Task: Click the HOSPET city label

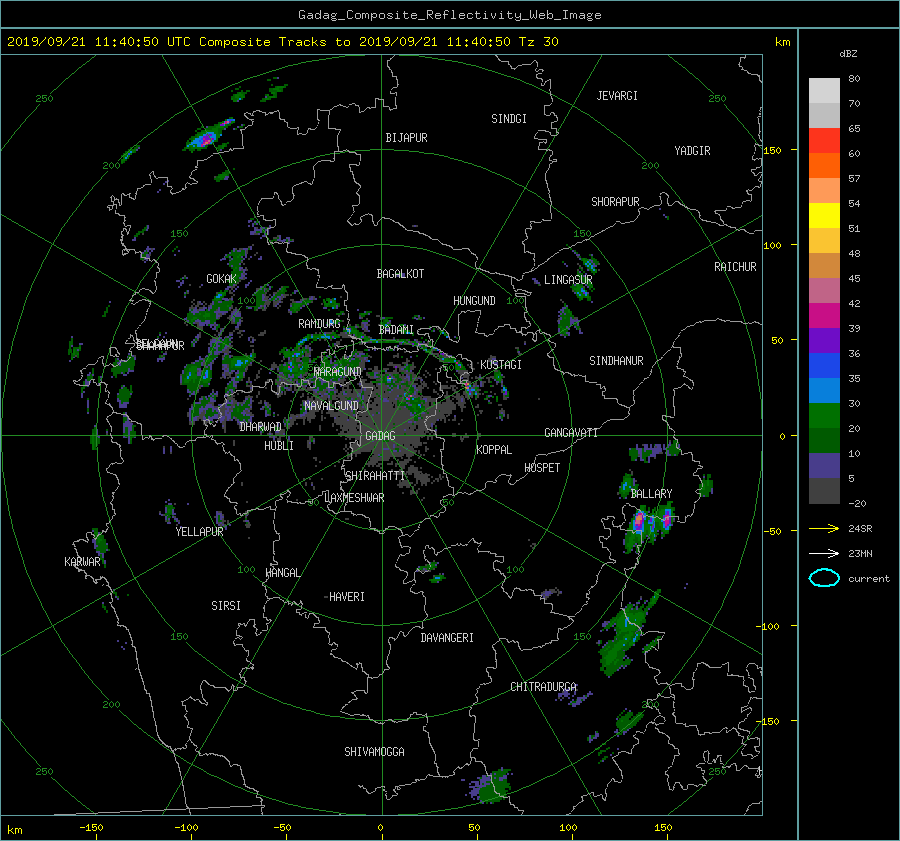Action: [x=542, y=468]
